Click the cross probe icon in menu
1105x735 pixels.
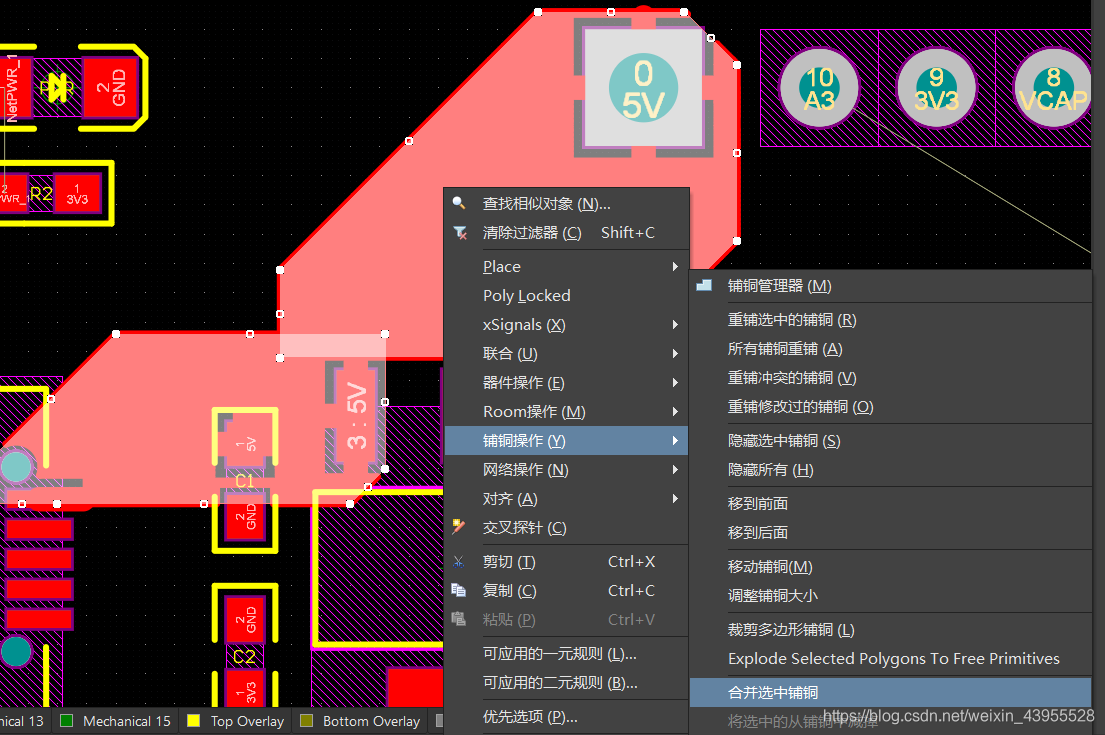459,527
